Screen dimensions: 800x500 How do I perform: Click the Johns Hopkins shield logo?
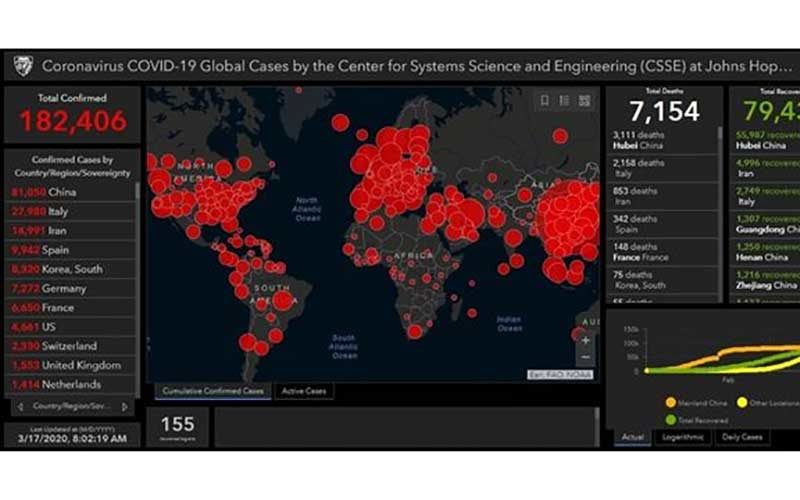click(22, 66)
